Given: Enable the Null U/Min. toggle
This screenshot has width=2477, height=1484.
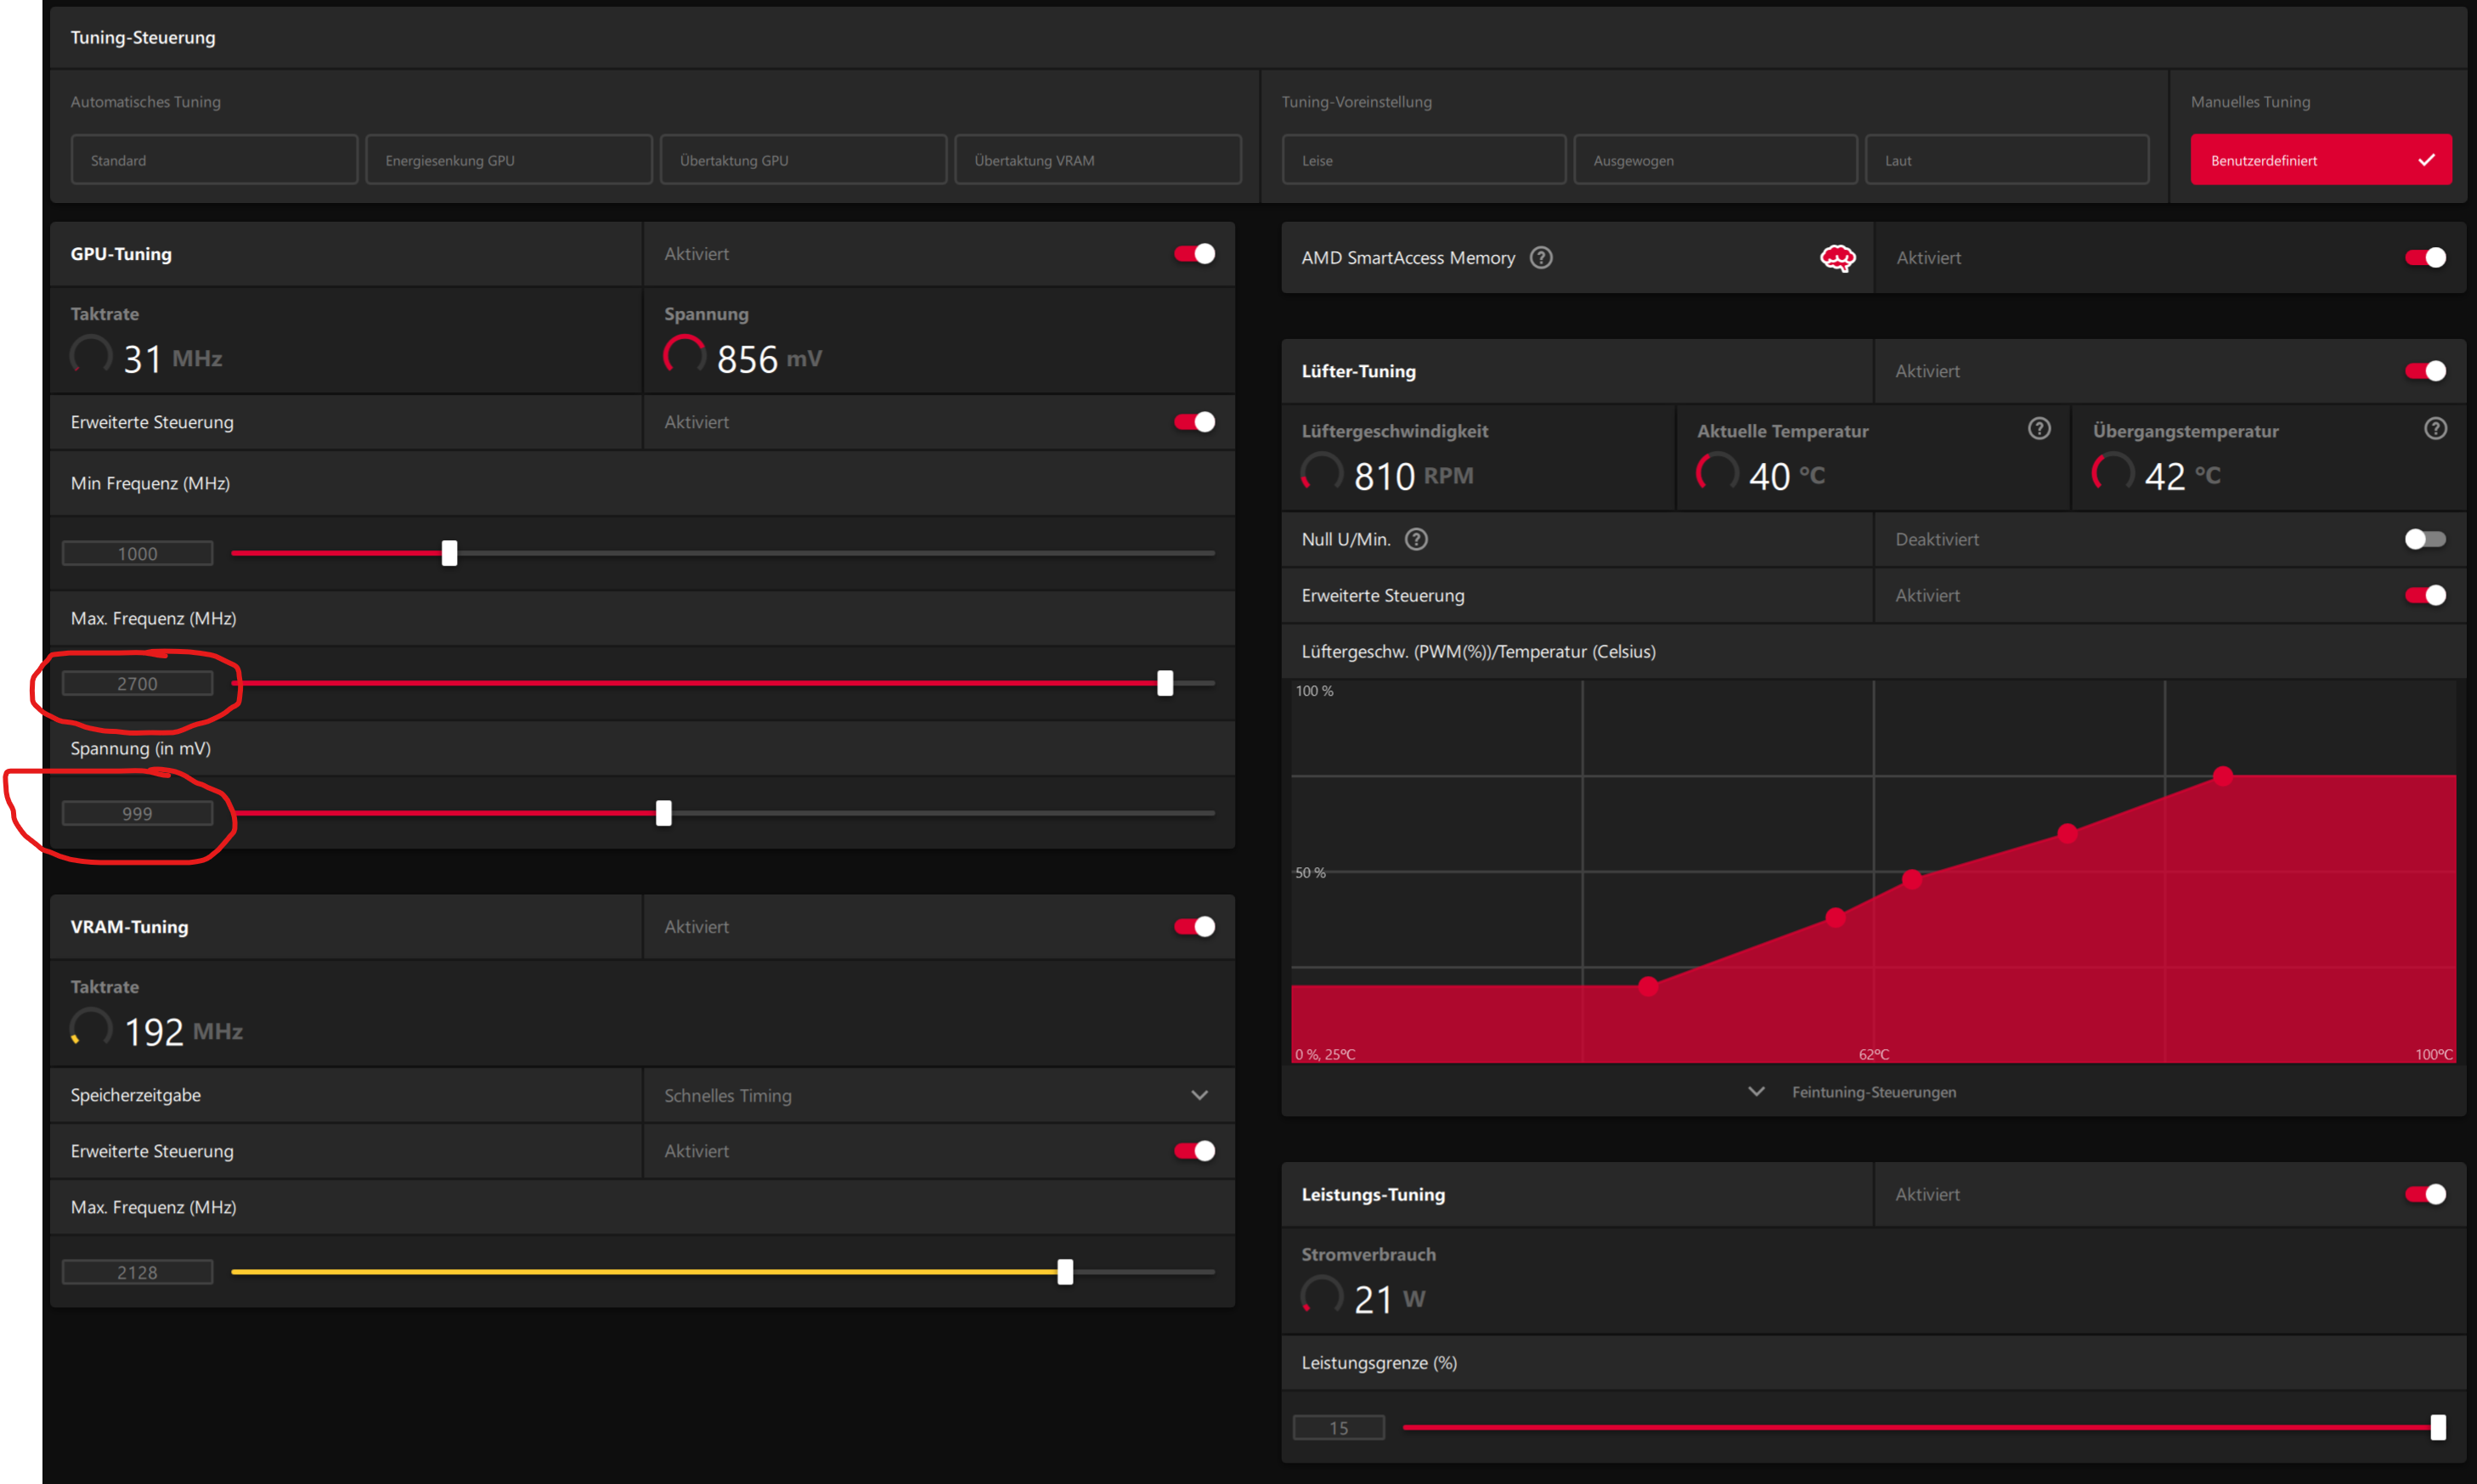Looking at the screenshot, I should pyautogui.click(x=2425, y=540).
